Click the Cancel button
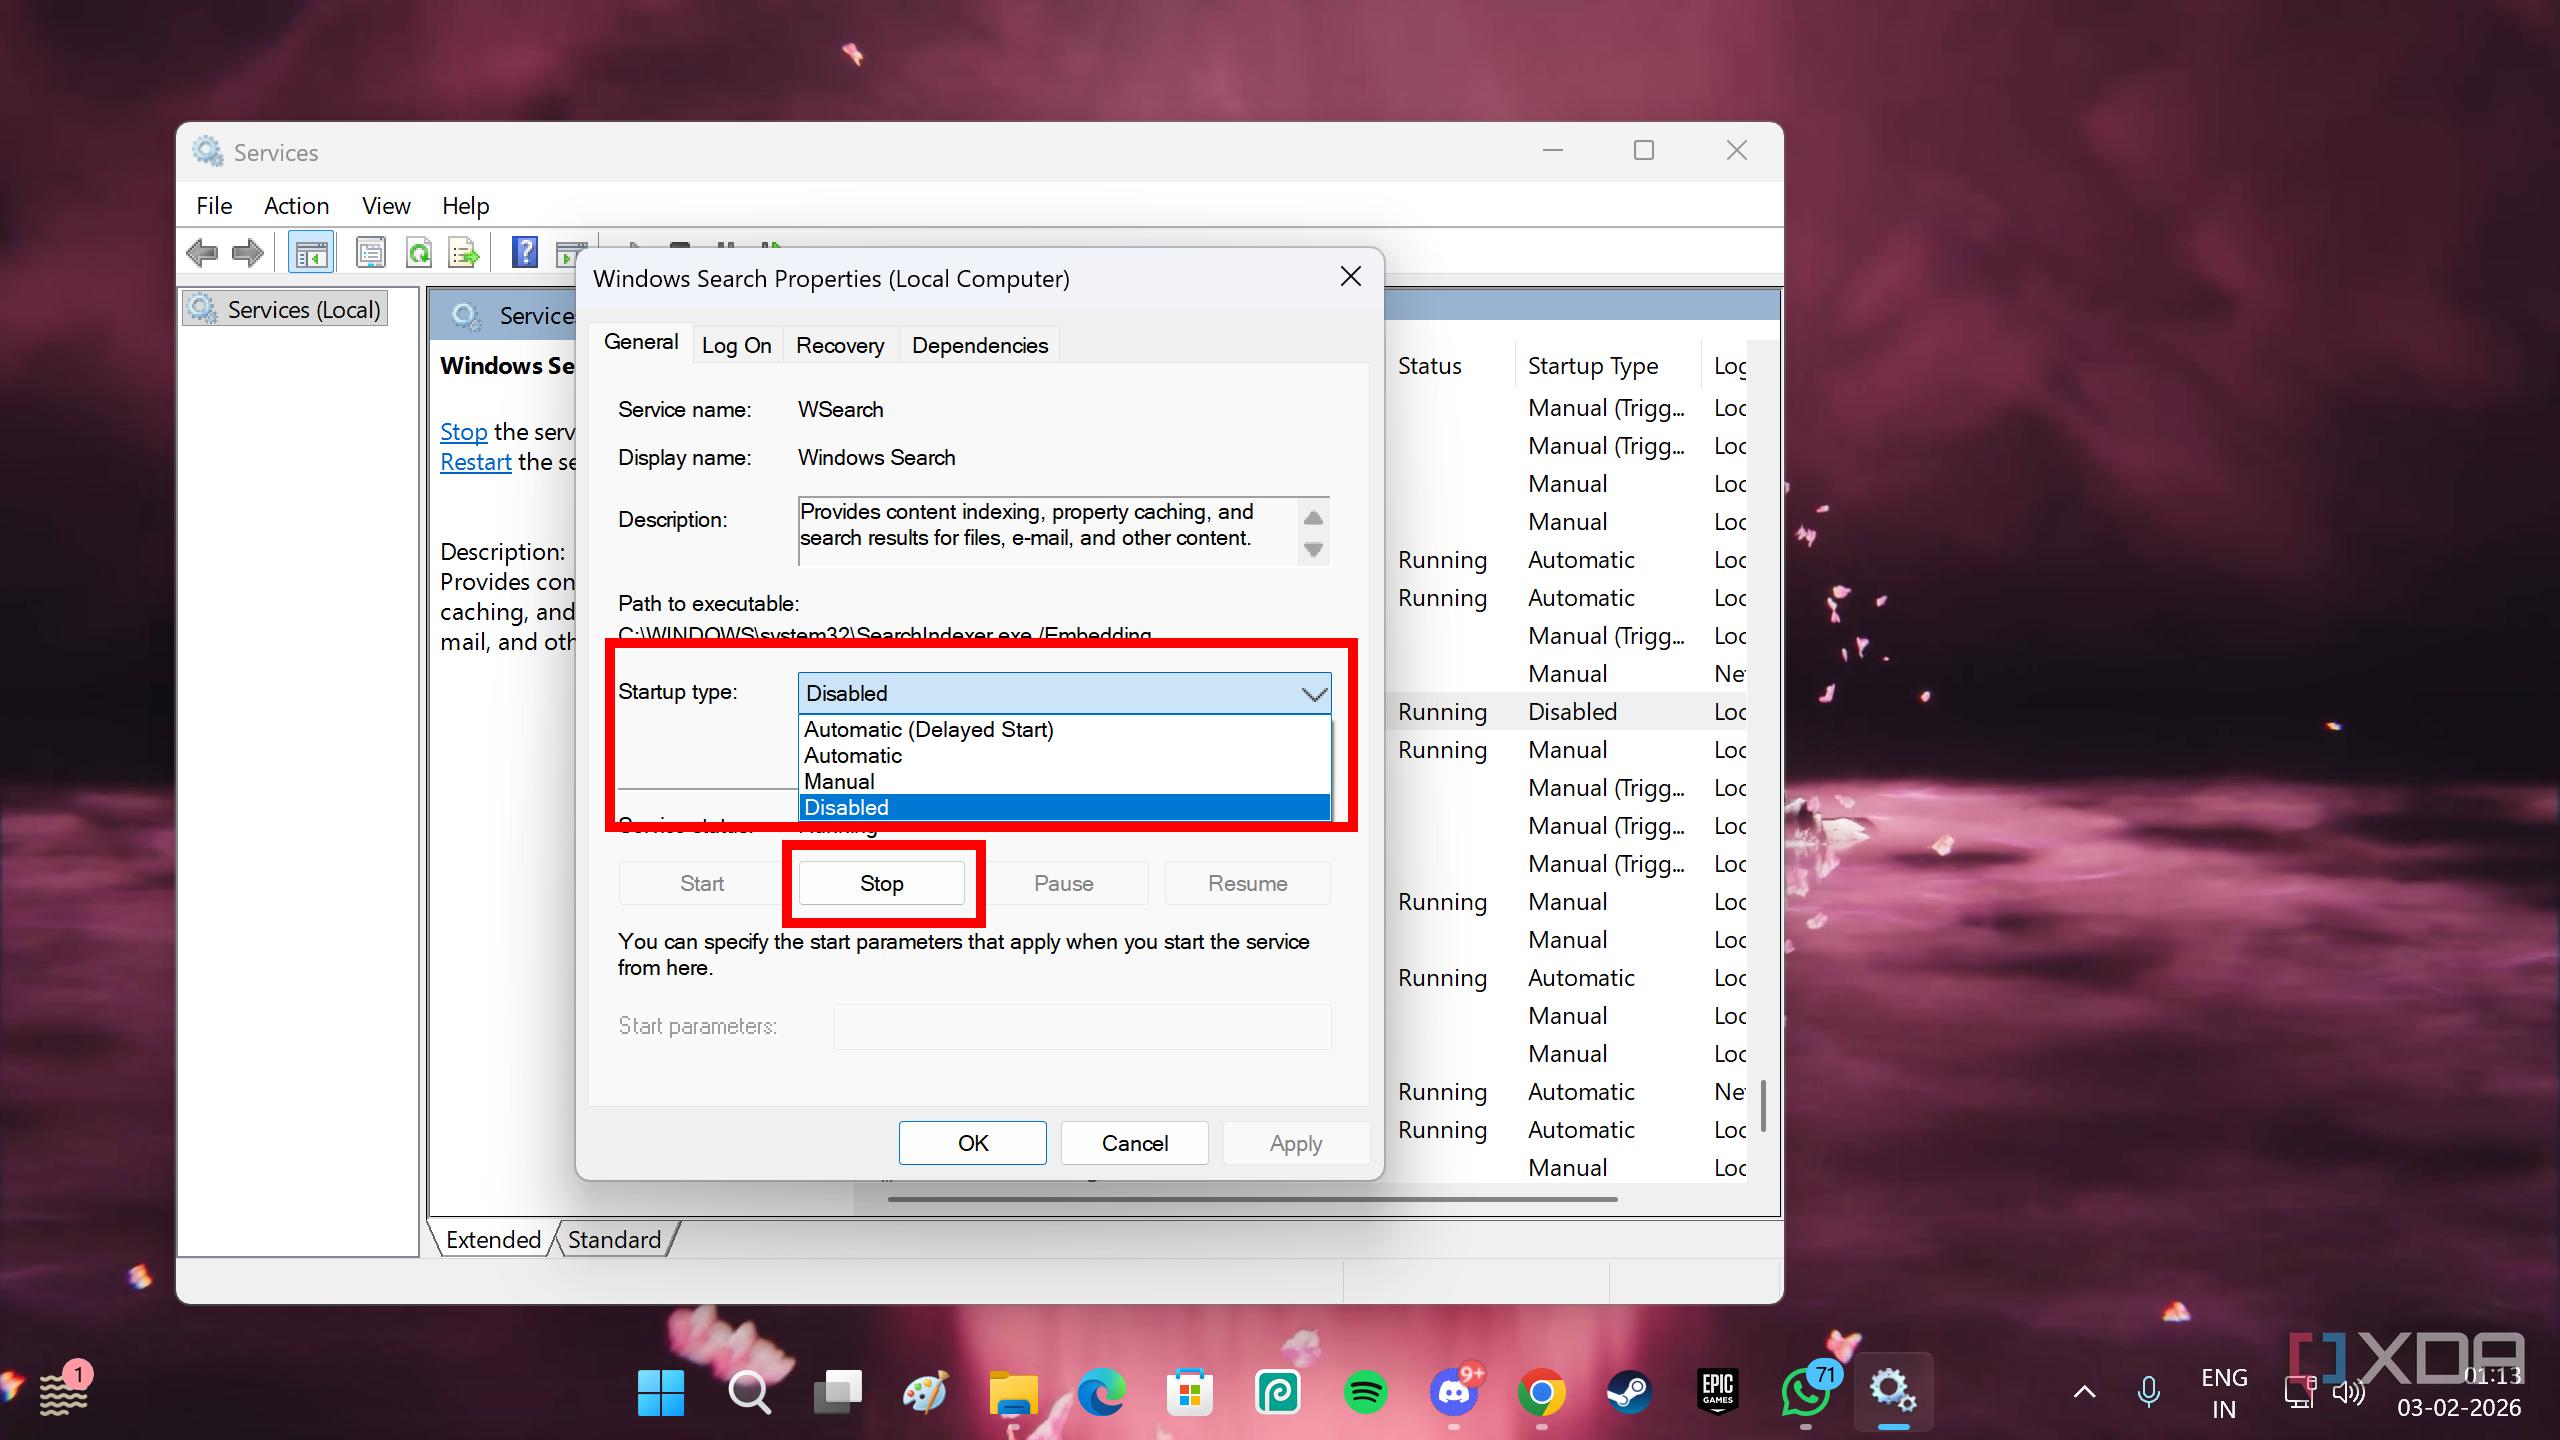The image size is (2560, 1440). click(x=1134, y=1143)
